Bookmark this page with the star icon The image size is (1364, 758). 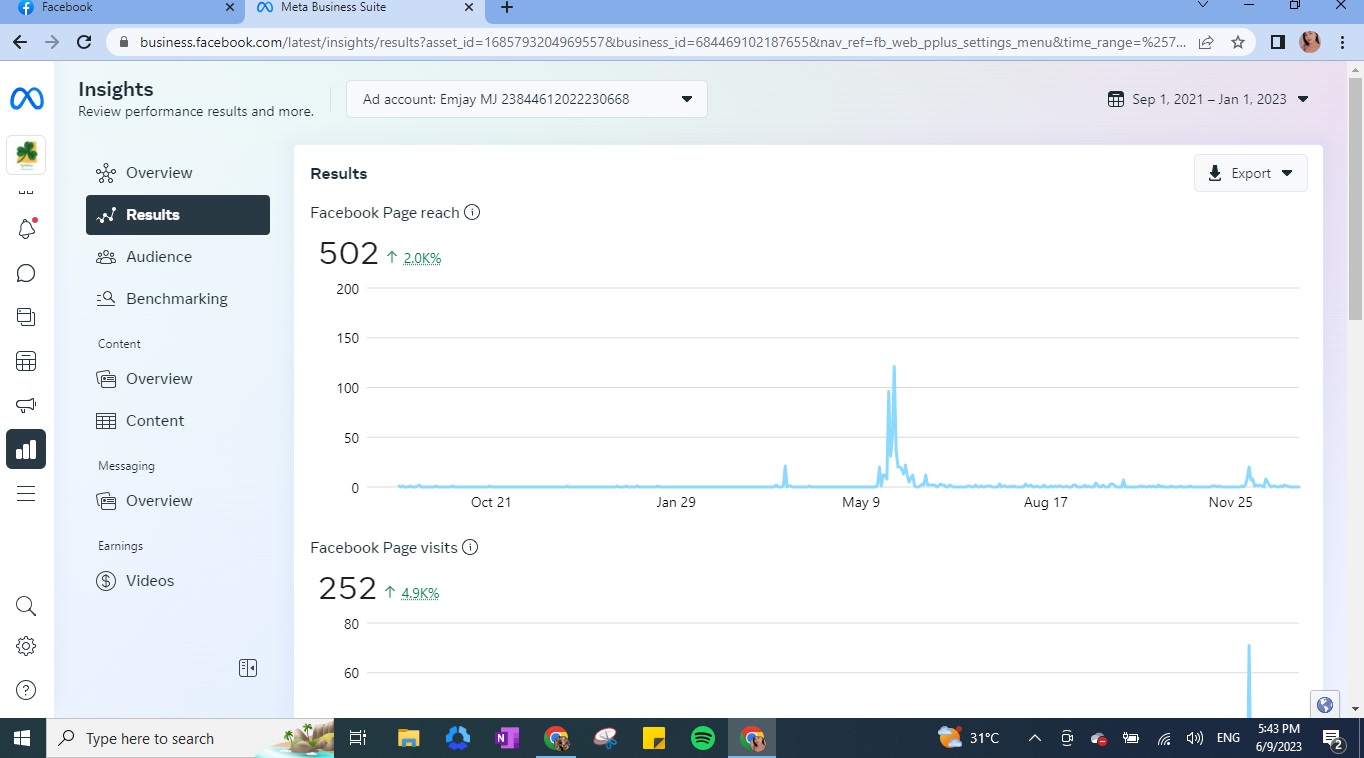click(x=1238, y=42)
